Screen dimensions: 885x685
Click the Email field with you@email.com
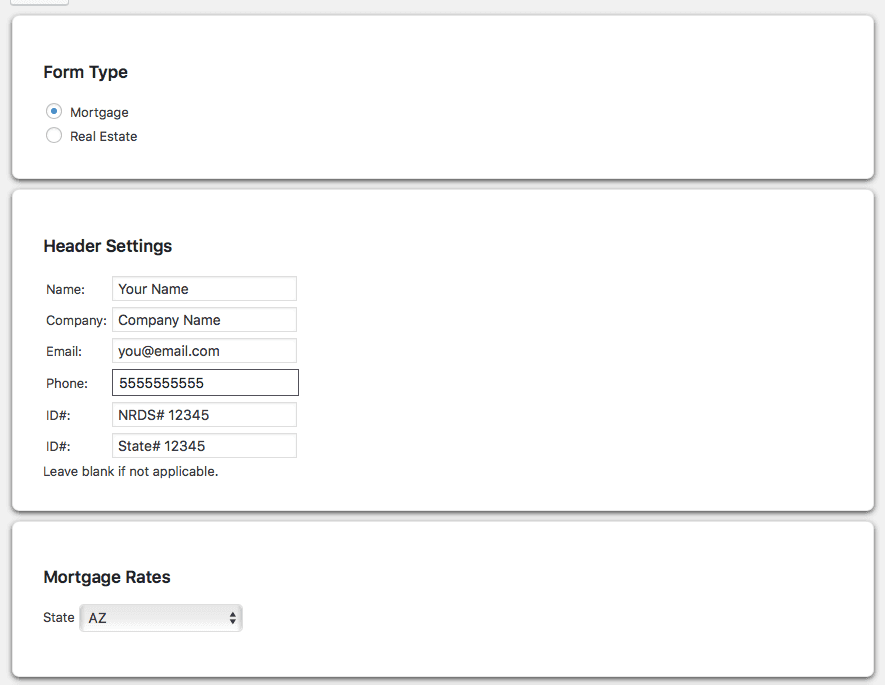[204, 351]
